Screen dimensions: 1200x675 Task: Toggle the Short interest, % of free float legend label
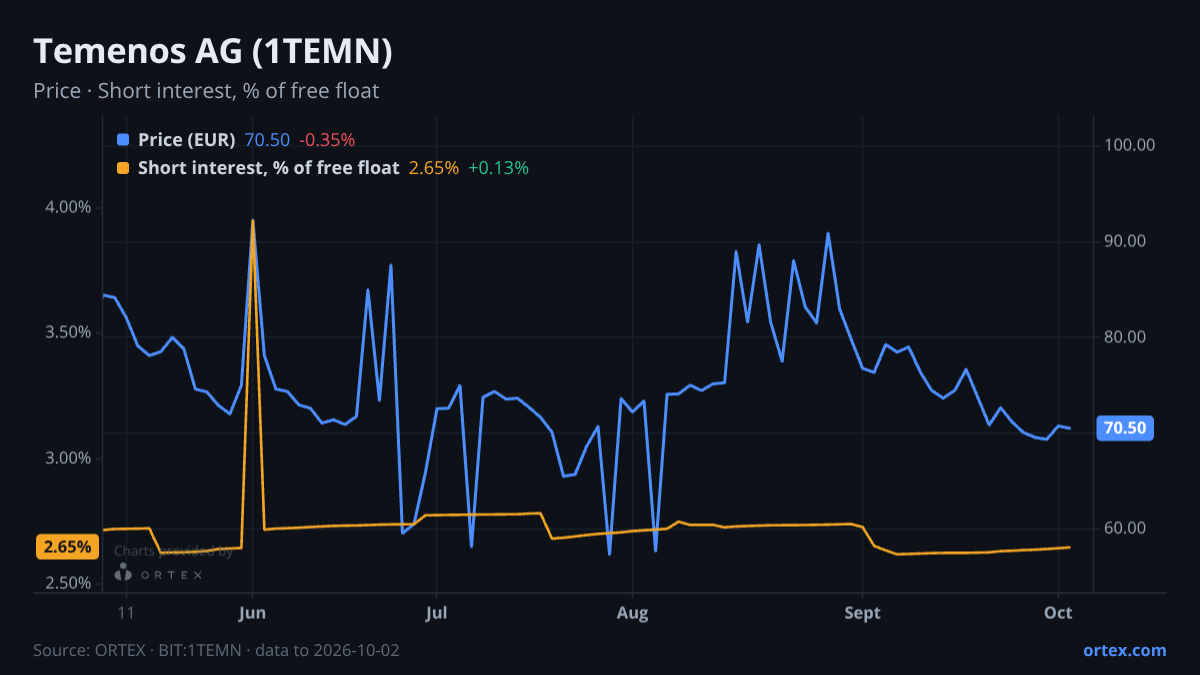pyautogui.click(x=269, y=168)
